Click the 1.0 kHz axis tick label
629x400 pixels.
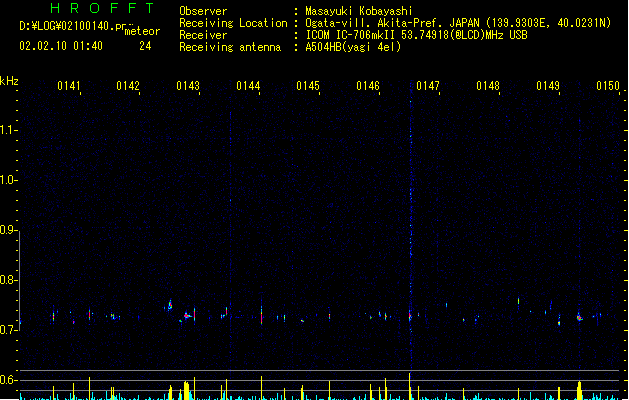coord(8,180)
